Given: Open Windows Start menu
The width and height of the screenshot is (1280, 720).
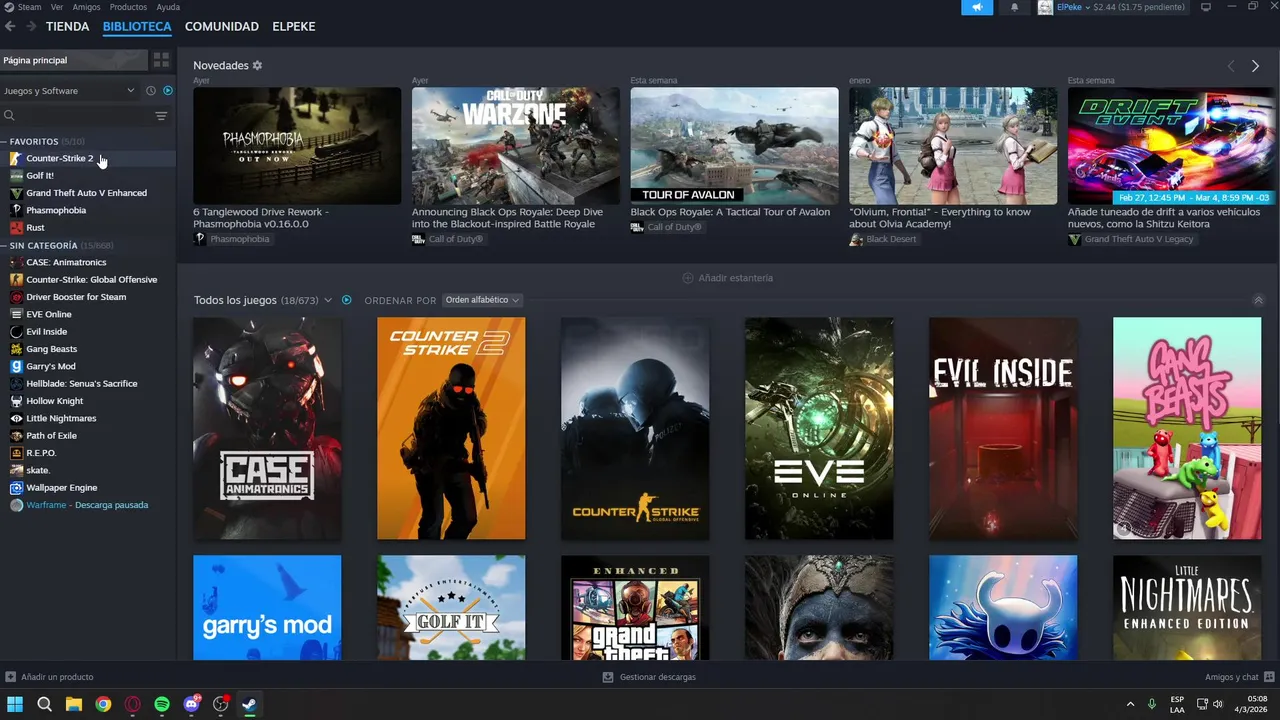Looking at the screenshot, I should (15, 704).
